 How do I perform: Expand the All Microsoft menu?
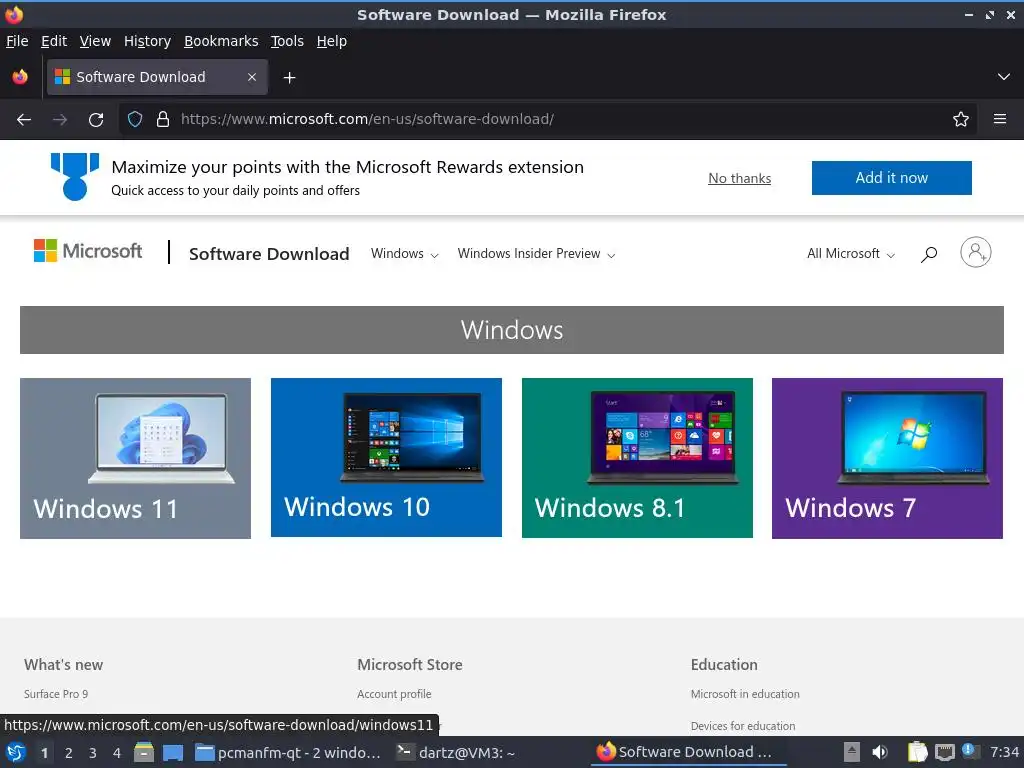[x=851, y=254]
